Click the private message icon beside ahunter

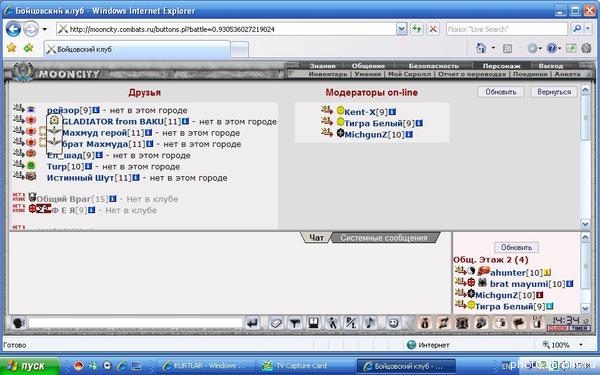460,271
